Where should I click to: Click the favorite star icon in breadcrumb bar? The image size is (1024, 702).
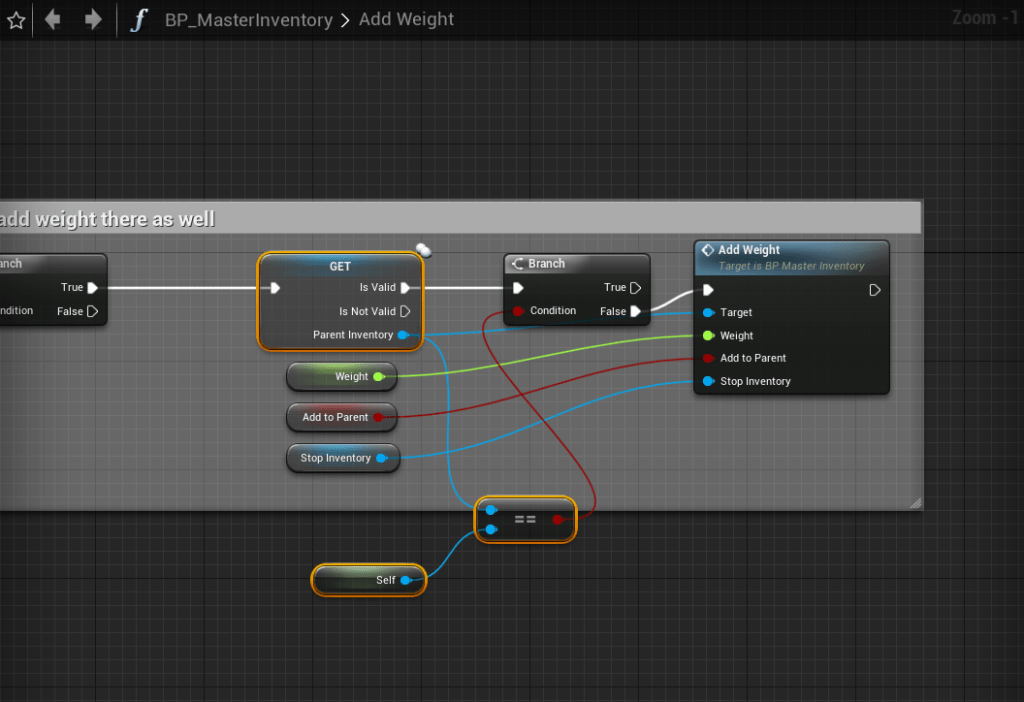pyautogui.click(x=16, y=20)
